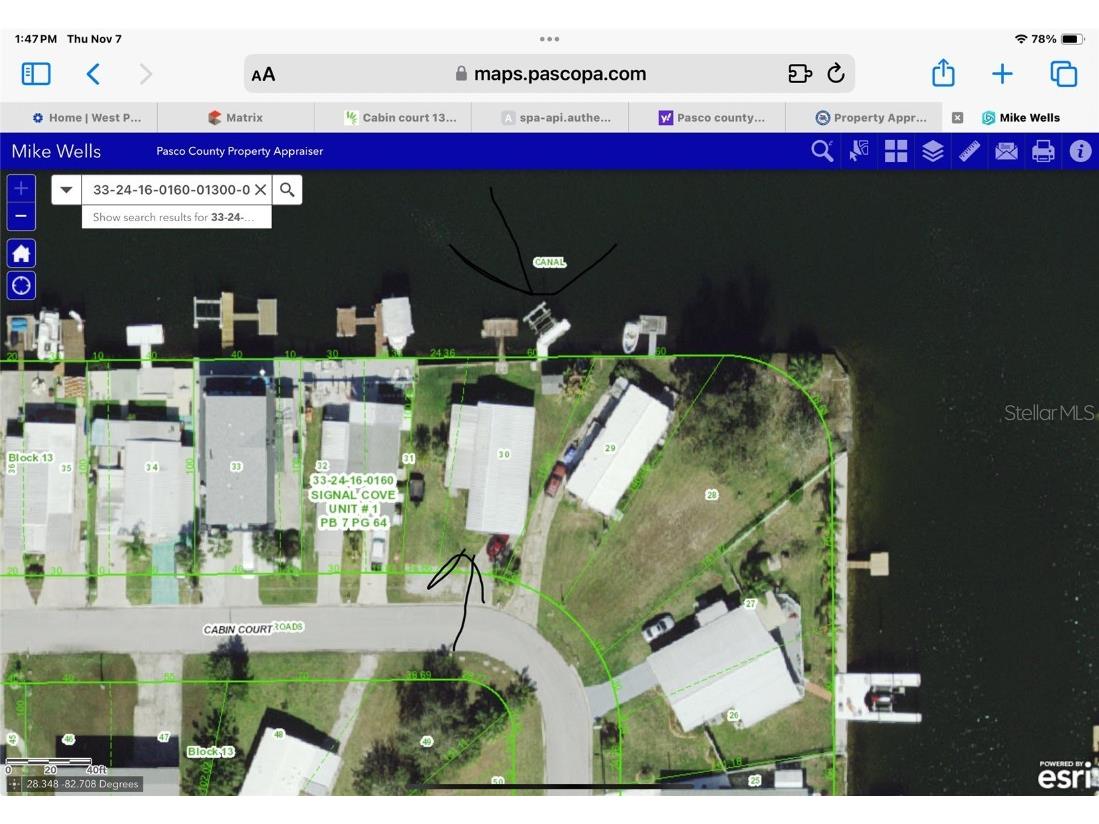Open the identify/select parcel tool
Image resolution: width=1099 pixels, height=824 pixels.
[x=858, y=151]
